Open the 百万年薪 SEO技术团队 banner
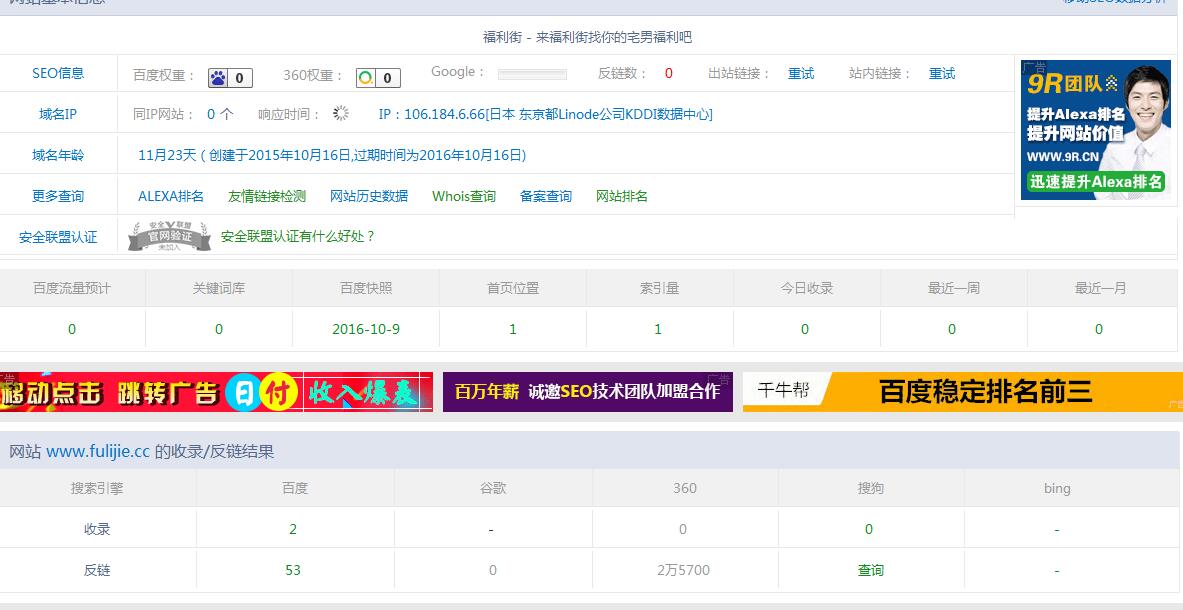Image resolution: width=1183 pixels, height=610 pixels. click(x=587, y=392)
